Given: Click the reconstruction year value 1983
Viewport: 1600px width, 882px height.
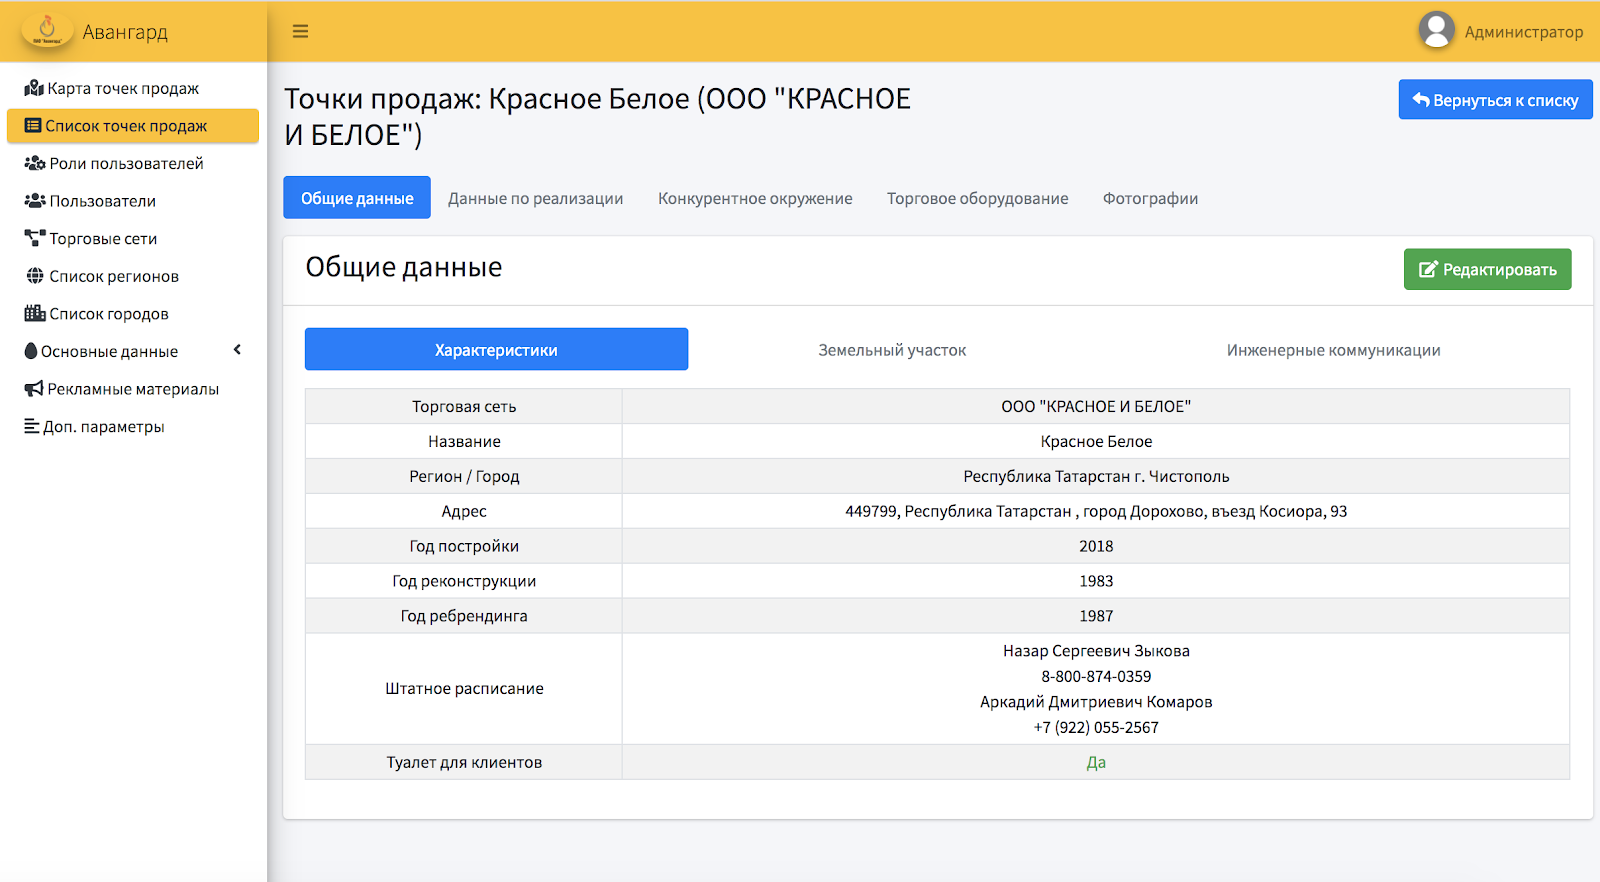Looking at the screenshot, I should coord(1096,582).
